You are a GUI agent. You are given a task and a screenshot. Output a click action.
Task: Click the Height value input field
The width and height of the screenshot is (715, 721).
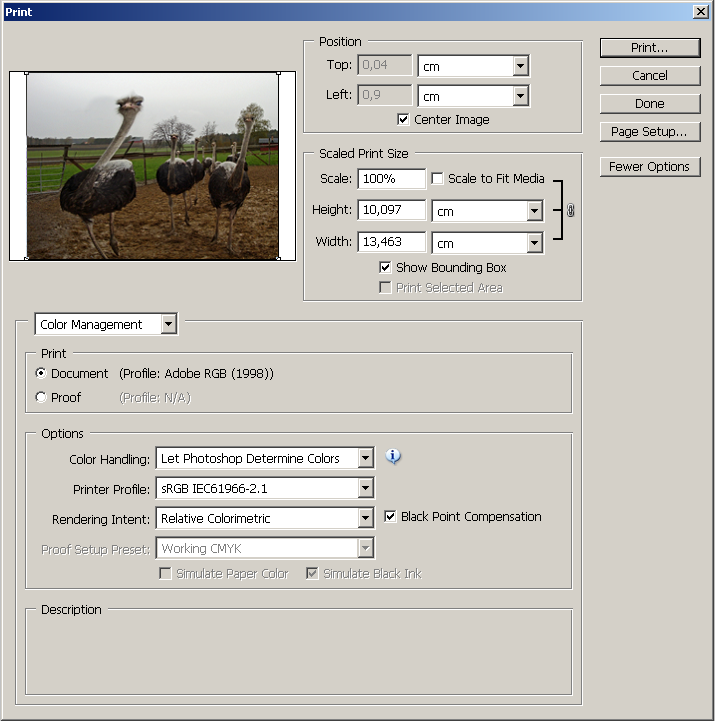tap(392, 210)
